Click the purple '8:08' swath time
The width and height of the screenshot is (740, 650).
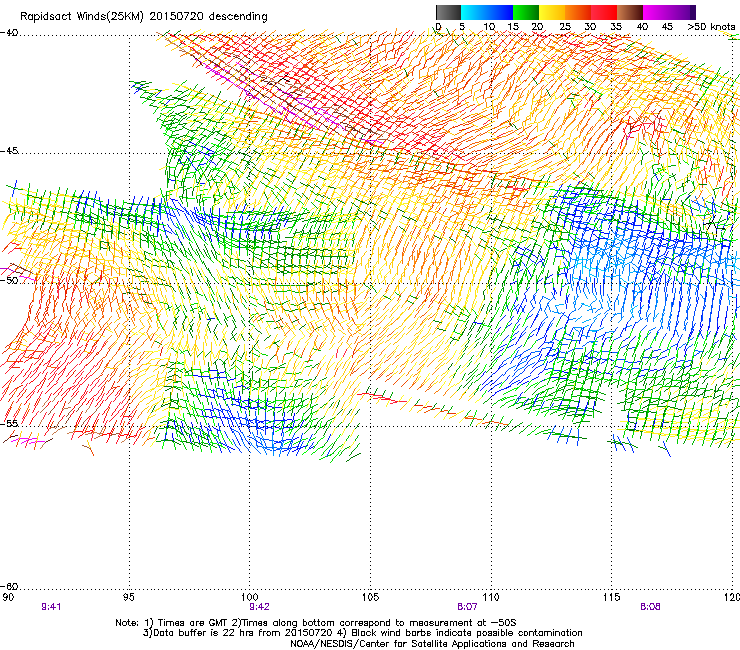coord(650,607)
